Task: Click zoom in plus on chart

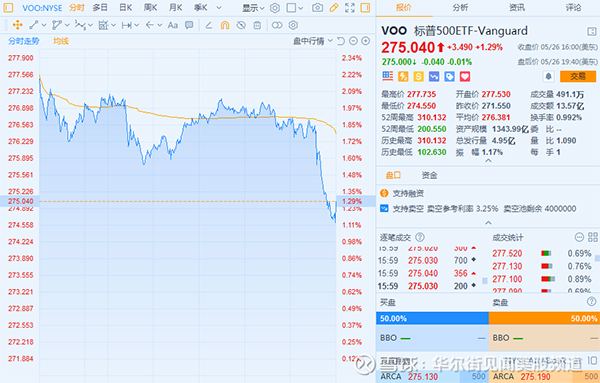Action: point(366,41)
